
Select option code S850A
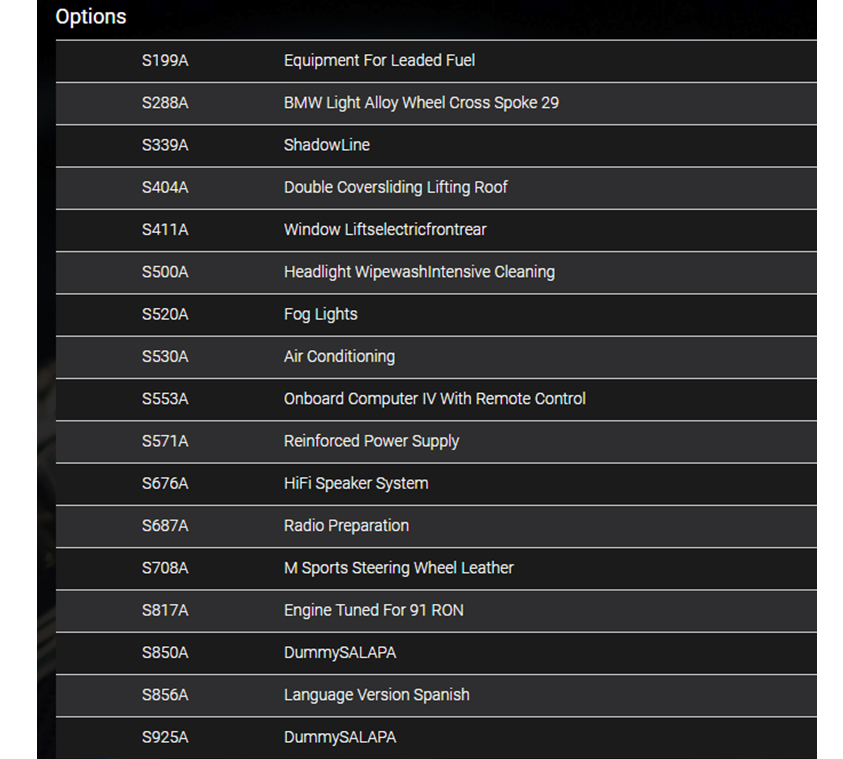pyautogui.click(x=165, y=653)
